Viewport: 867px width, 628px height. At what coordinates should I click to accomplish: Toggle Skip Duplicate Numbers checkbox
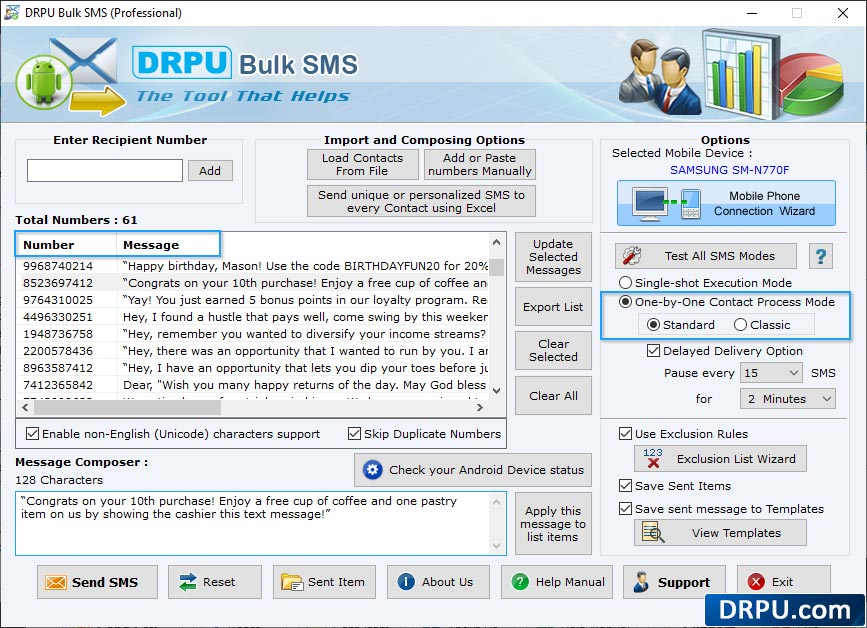pos(424,433)
